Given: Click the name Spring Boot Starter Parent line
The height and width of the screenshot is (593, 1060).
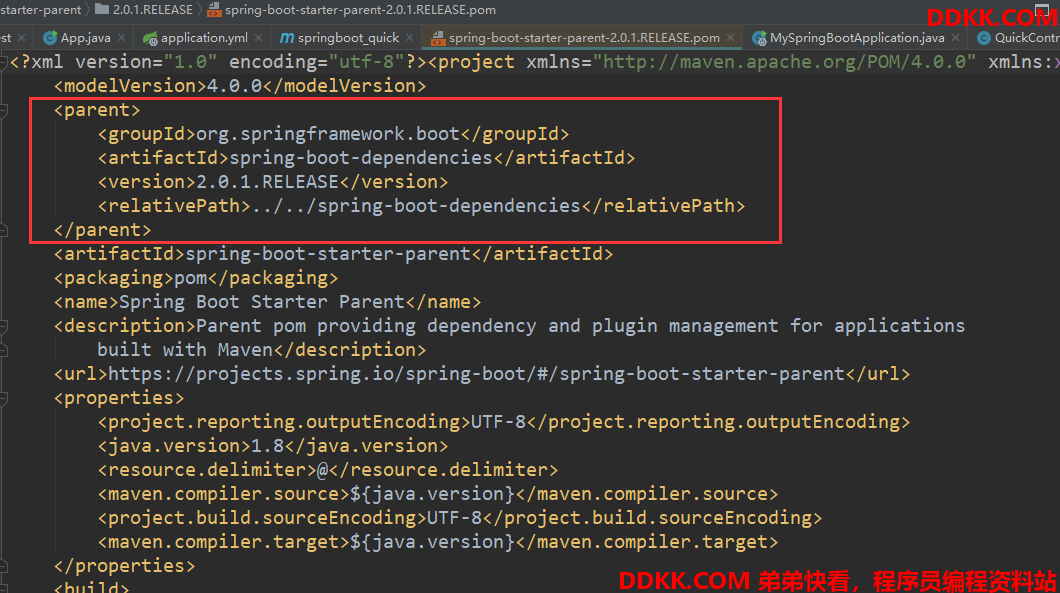Looking at the screenshot, I should click(268, 302).
